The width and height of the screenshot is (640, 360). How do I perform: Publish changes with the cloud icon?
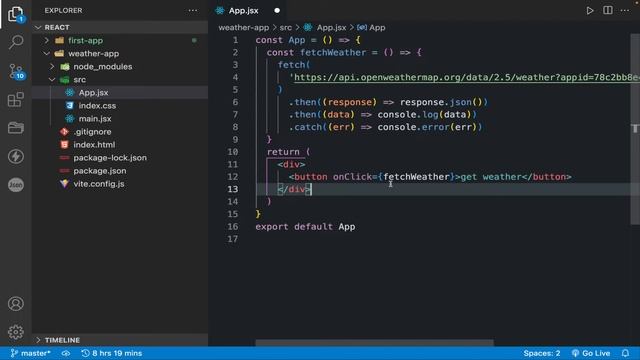coord(66,353)
